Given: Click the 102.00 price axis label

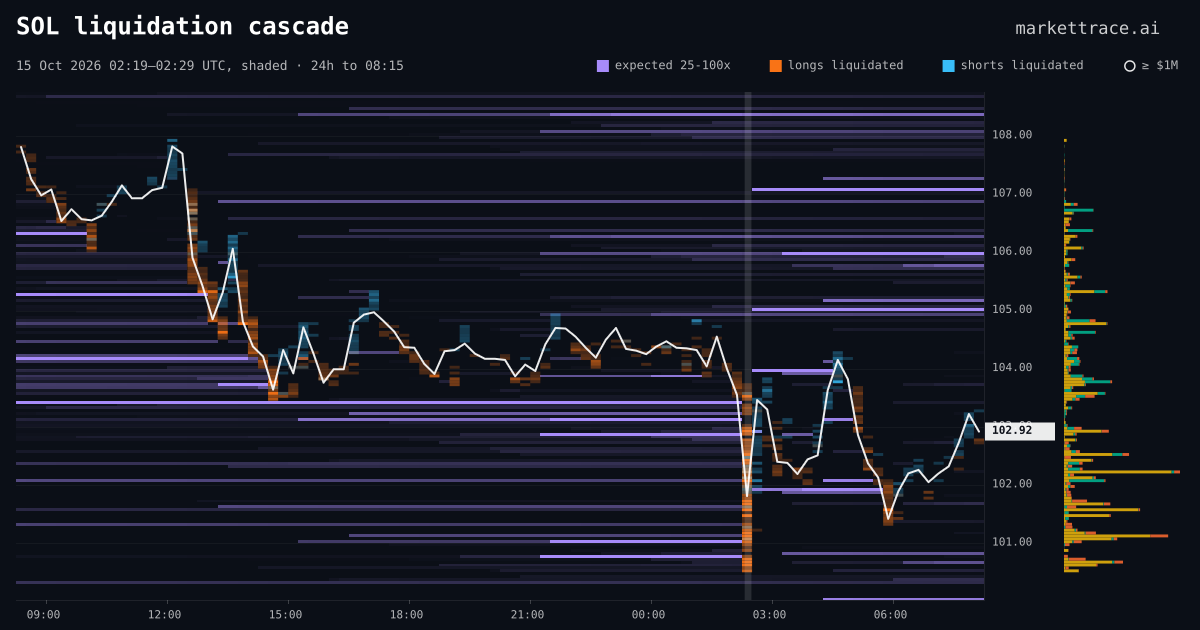Looking at the screenshot, I should pos(1012,484).
